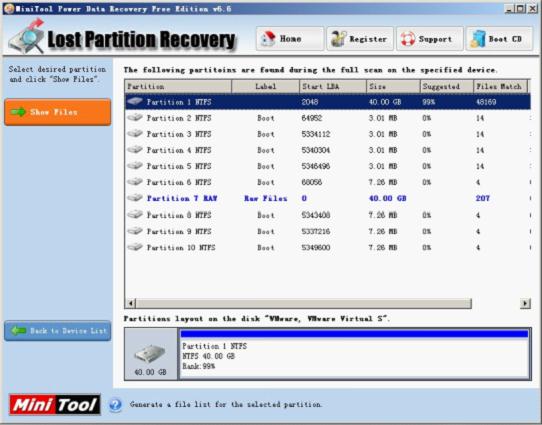
Task: Click the horizontal scrollbar thumb
Action: (x=303, y=303)
